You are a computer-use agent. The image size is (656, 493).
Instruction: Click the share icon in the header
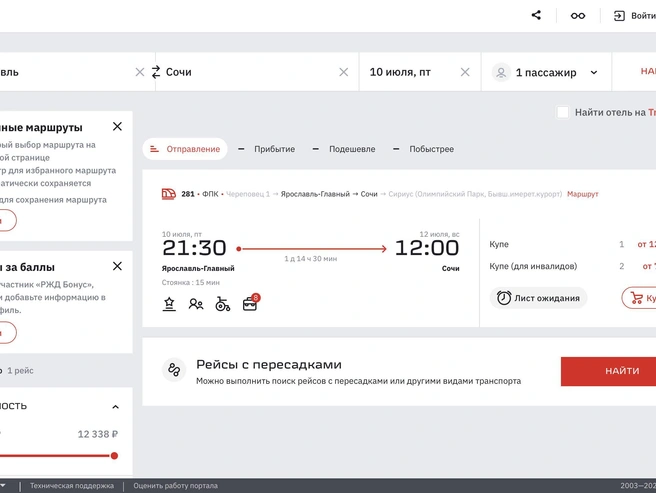[x=536, y=15]
